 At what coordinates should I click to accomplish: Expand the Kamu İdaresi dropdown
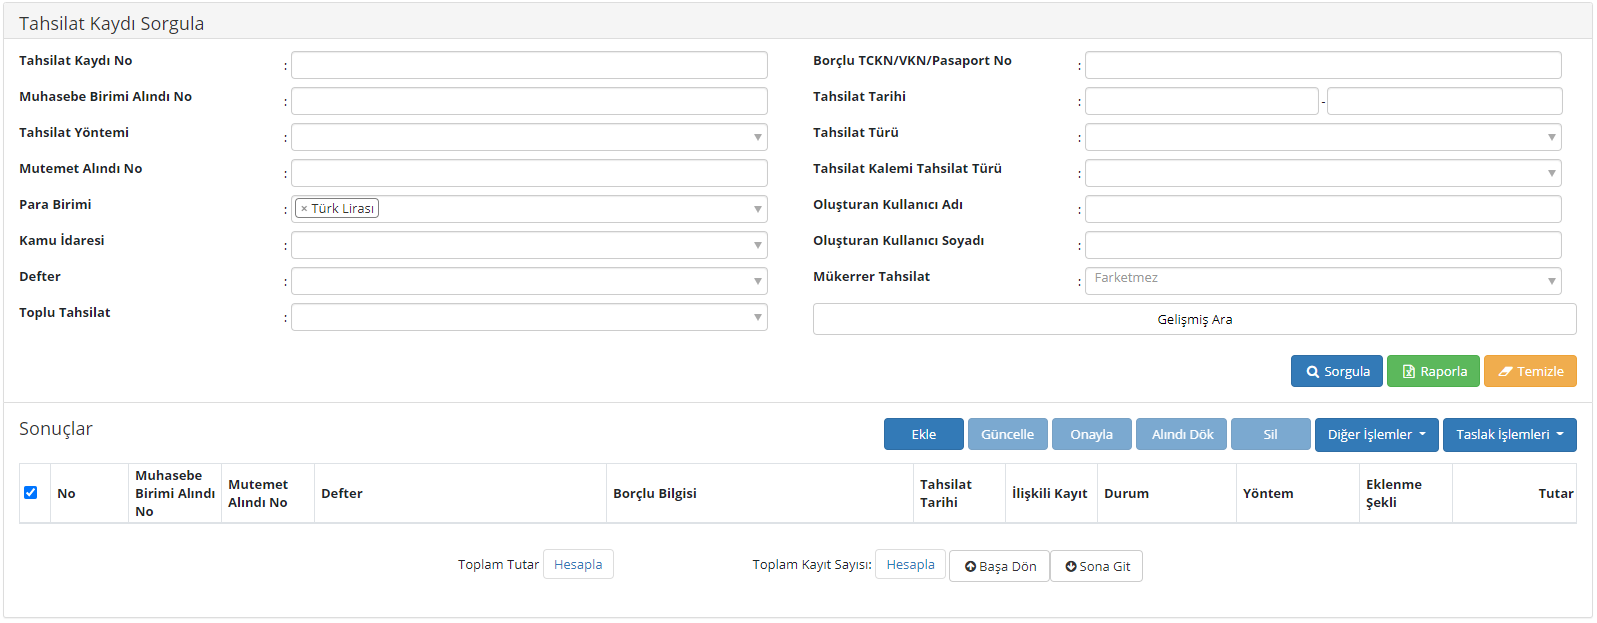pos(529,245)
